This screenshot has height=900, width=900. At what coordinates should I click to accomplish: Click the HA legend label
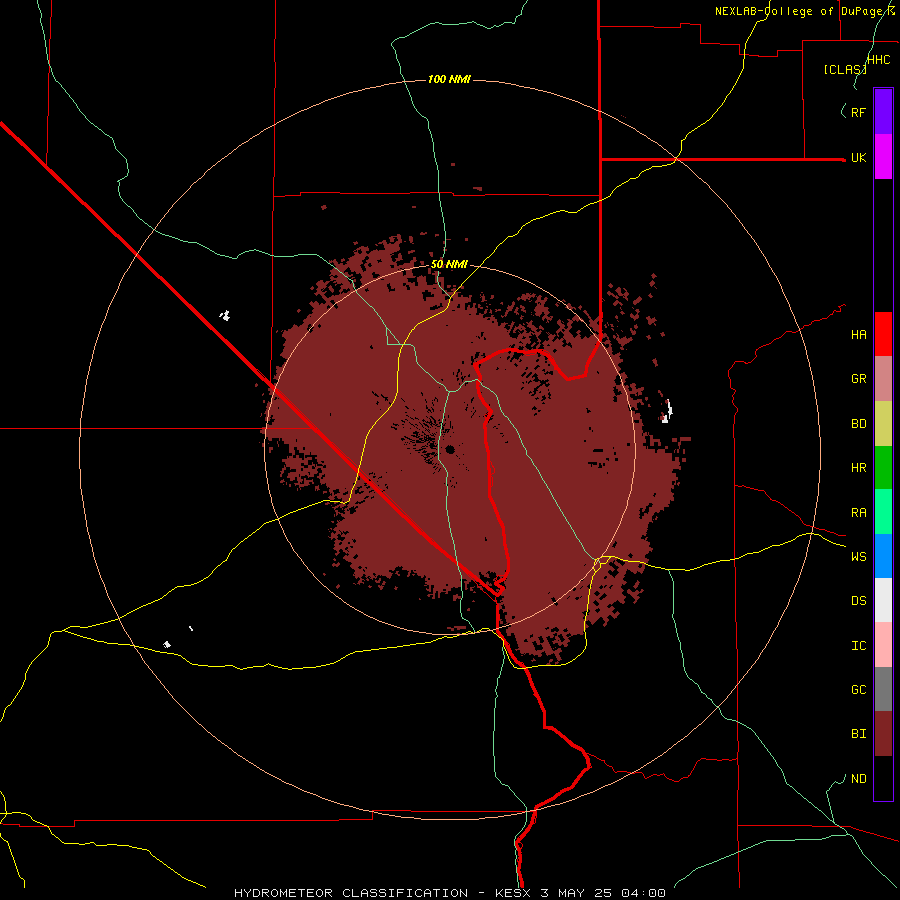click(x=858, y=335)
